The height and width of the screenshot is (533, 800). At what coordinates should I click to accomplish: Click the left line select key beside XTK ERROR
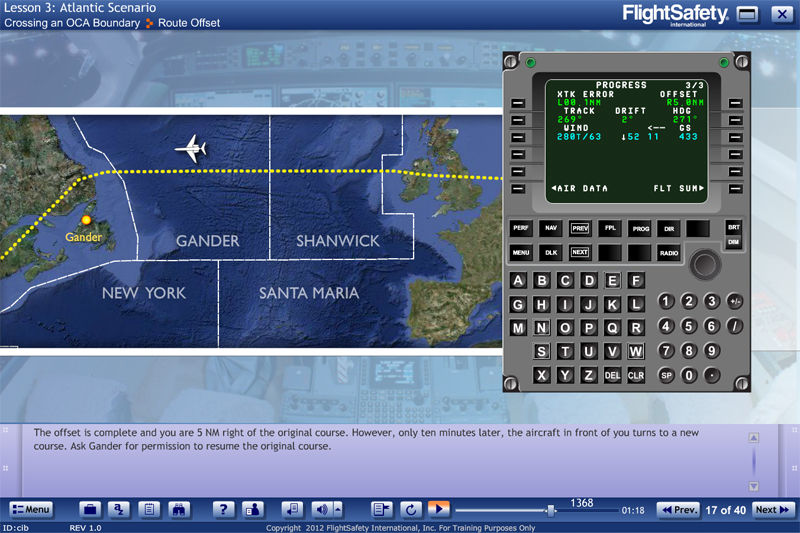point(518,103)
